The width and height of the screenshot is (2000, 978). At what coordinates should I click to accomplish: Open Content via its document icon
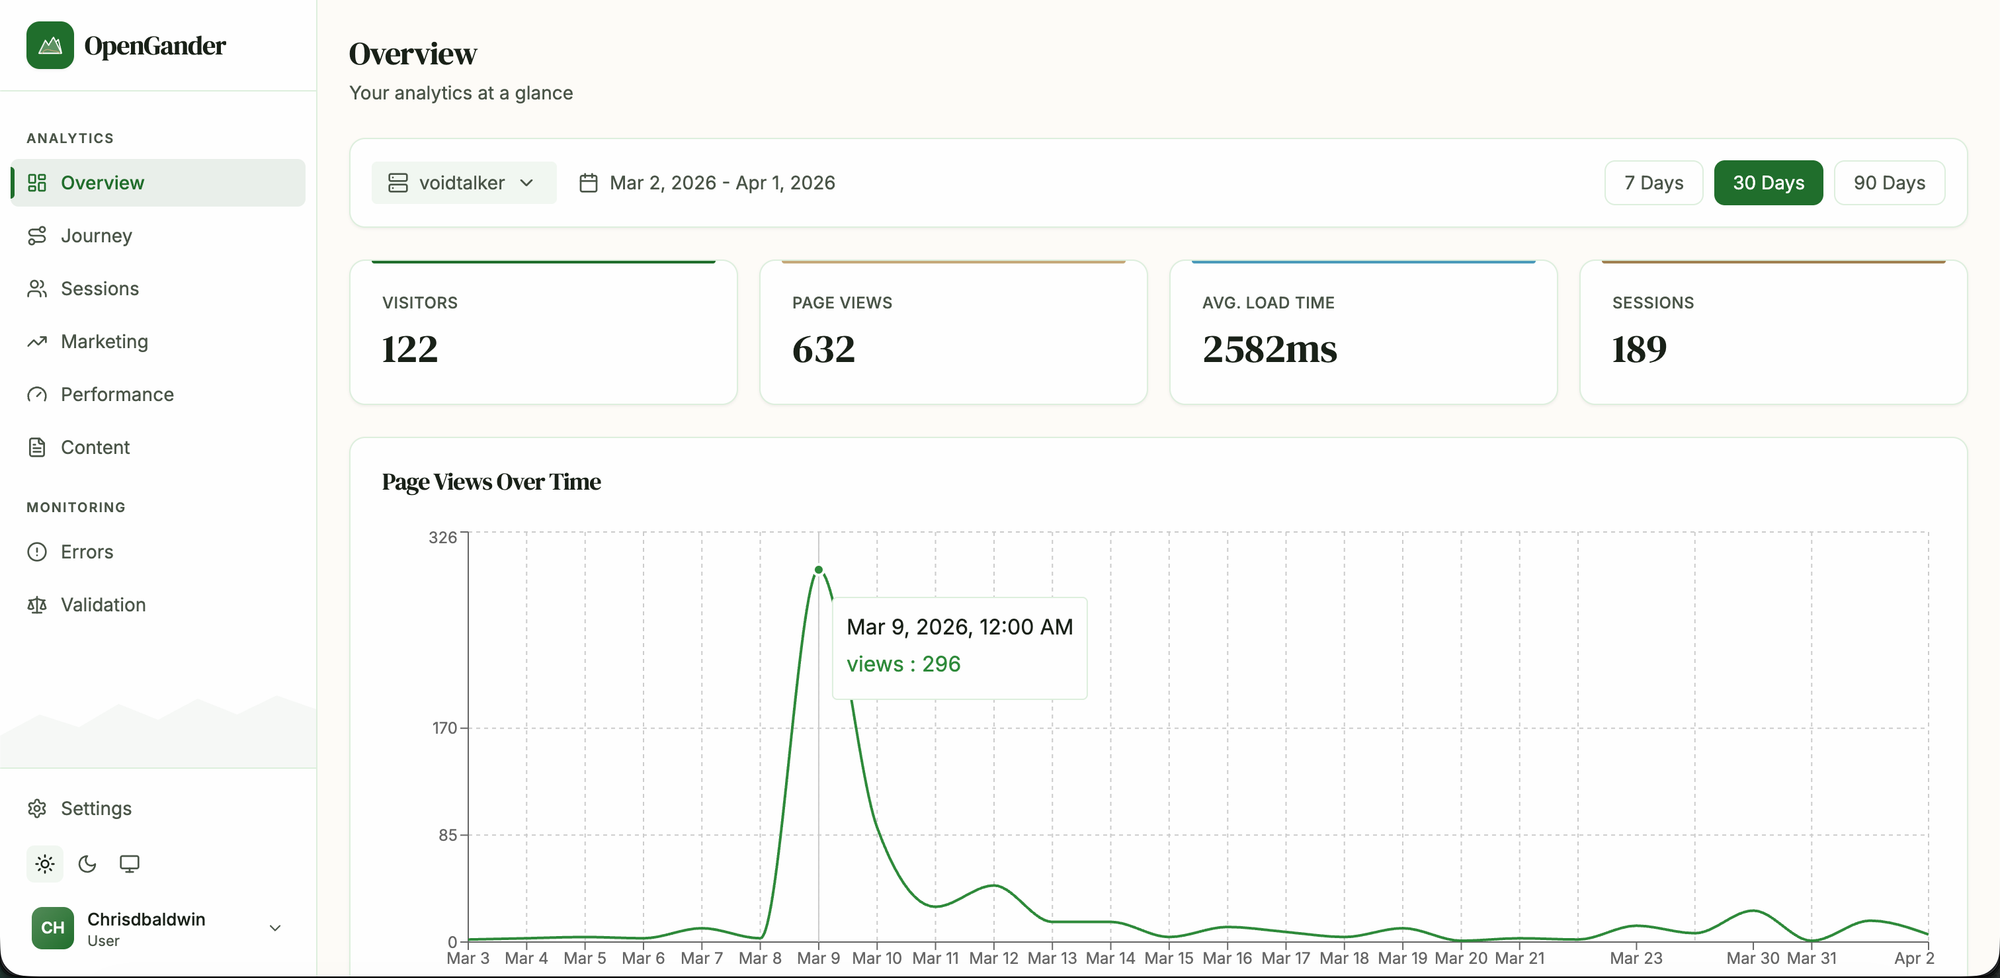(37, 448)
